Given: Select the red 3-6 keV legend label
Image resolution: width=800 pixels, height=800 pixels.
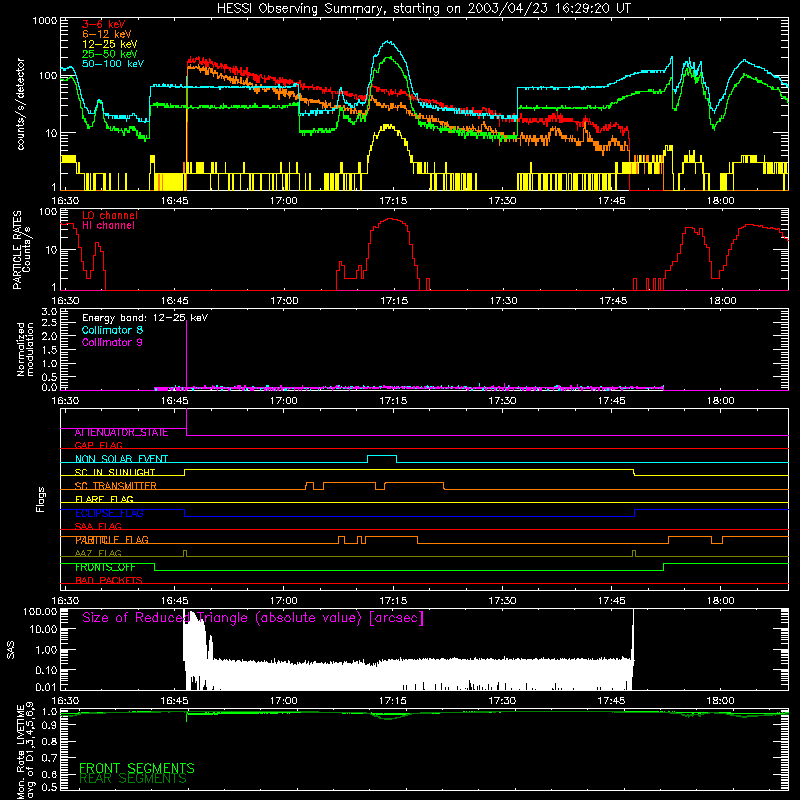Looking at the screenshot, I should pyautogui.click(x=103, y=24).
